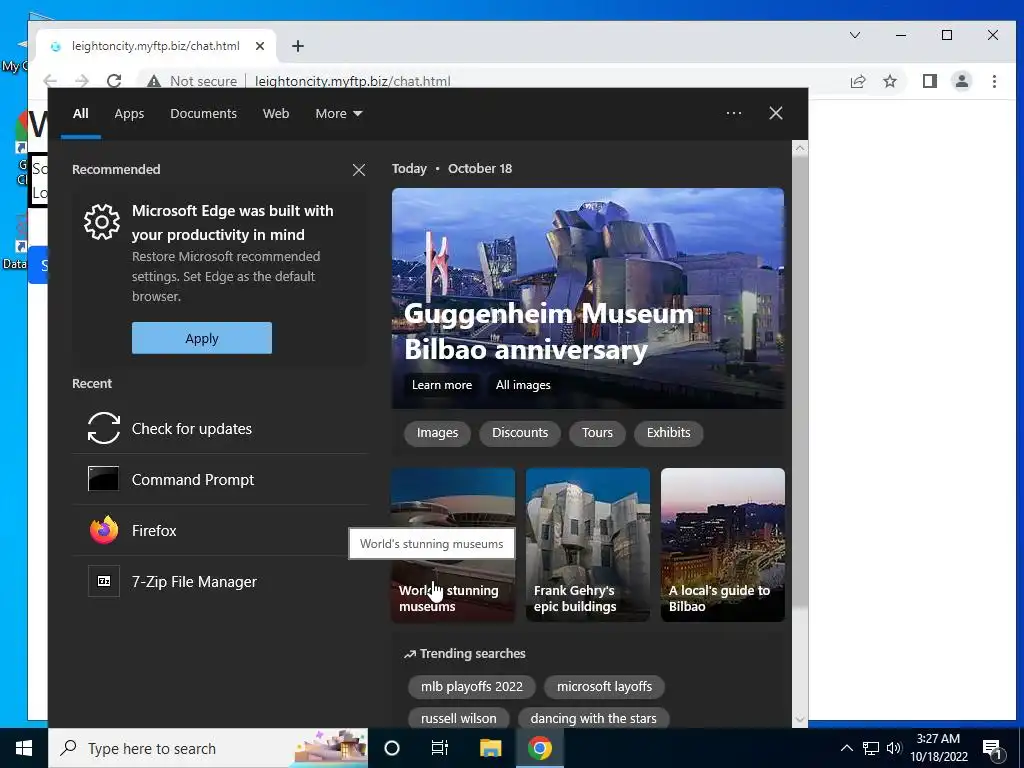1024x768 pixels.
Task: Open the notifications action center
Action: [x=992, y=748]
